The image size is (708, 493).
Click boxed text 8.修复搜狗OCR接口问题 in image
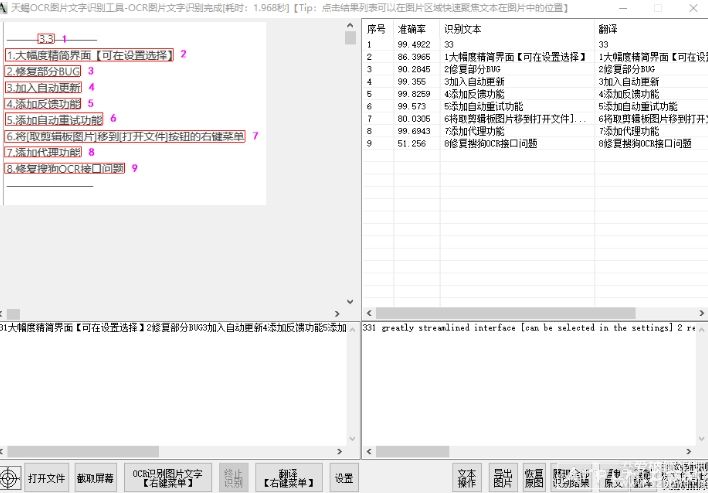click(x=65, y=168)
